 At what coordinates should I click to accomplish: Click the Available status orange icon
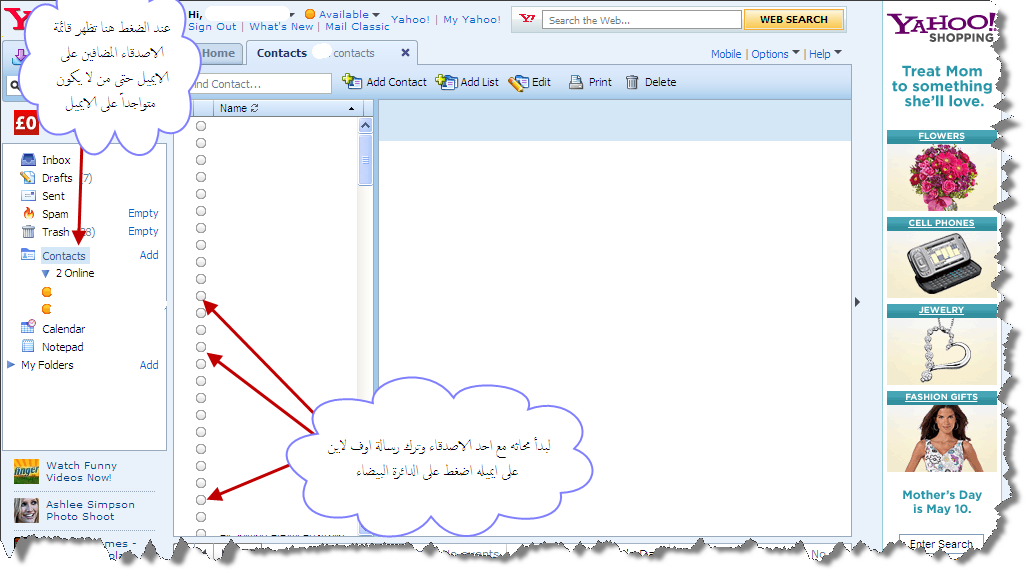[310, 14]
